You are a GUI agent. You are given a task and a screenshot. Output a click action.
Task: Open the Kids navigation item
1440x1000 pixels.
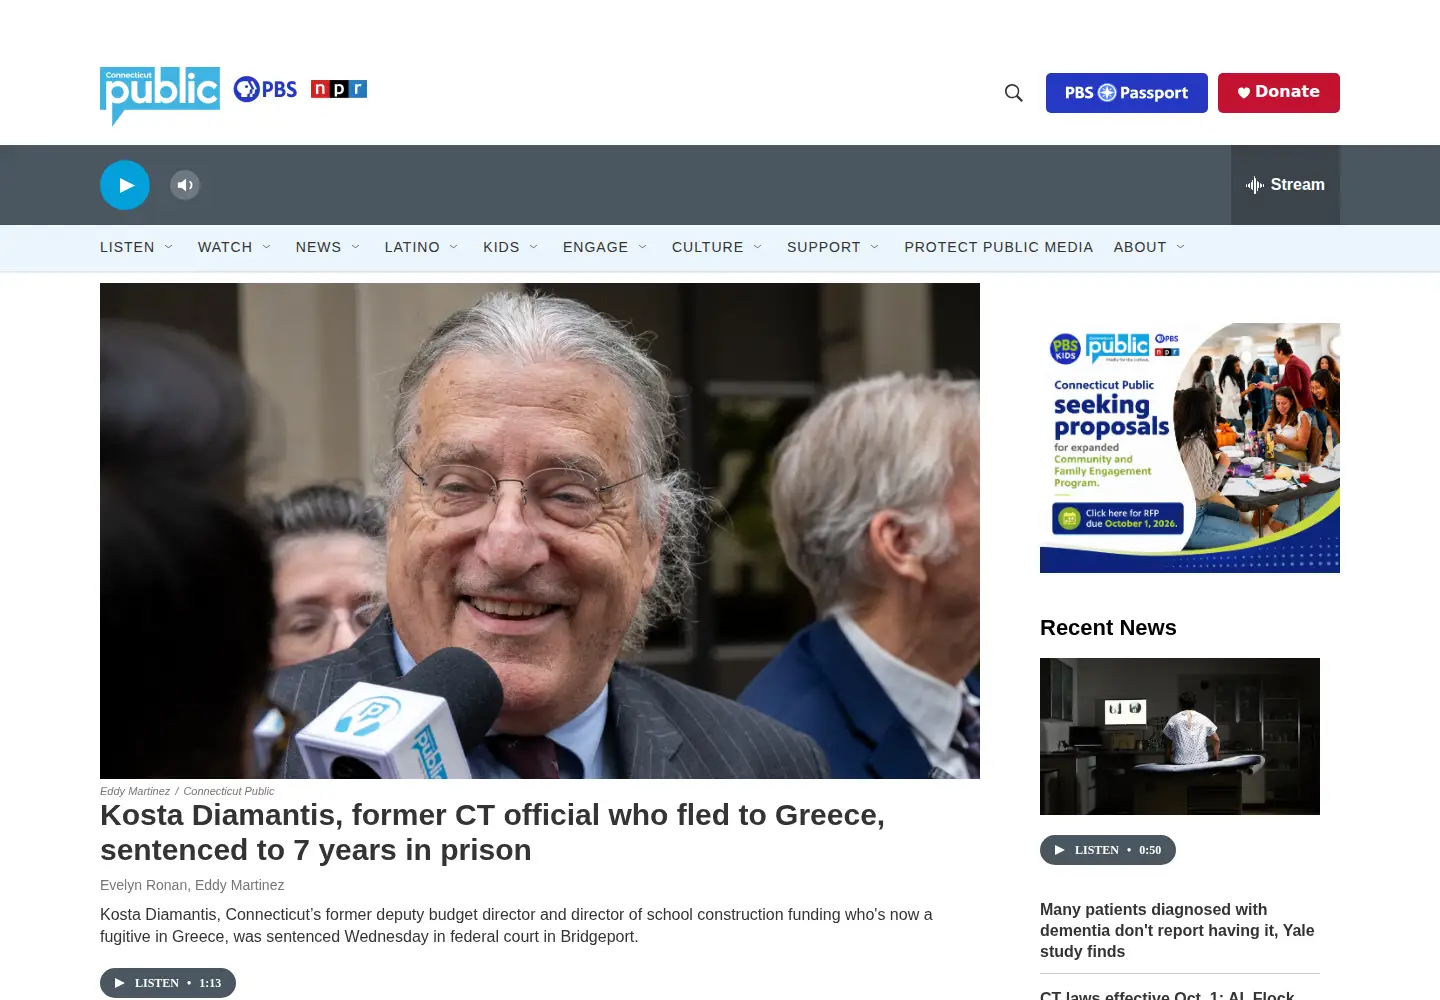coord(501,247)
